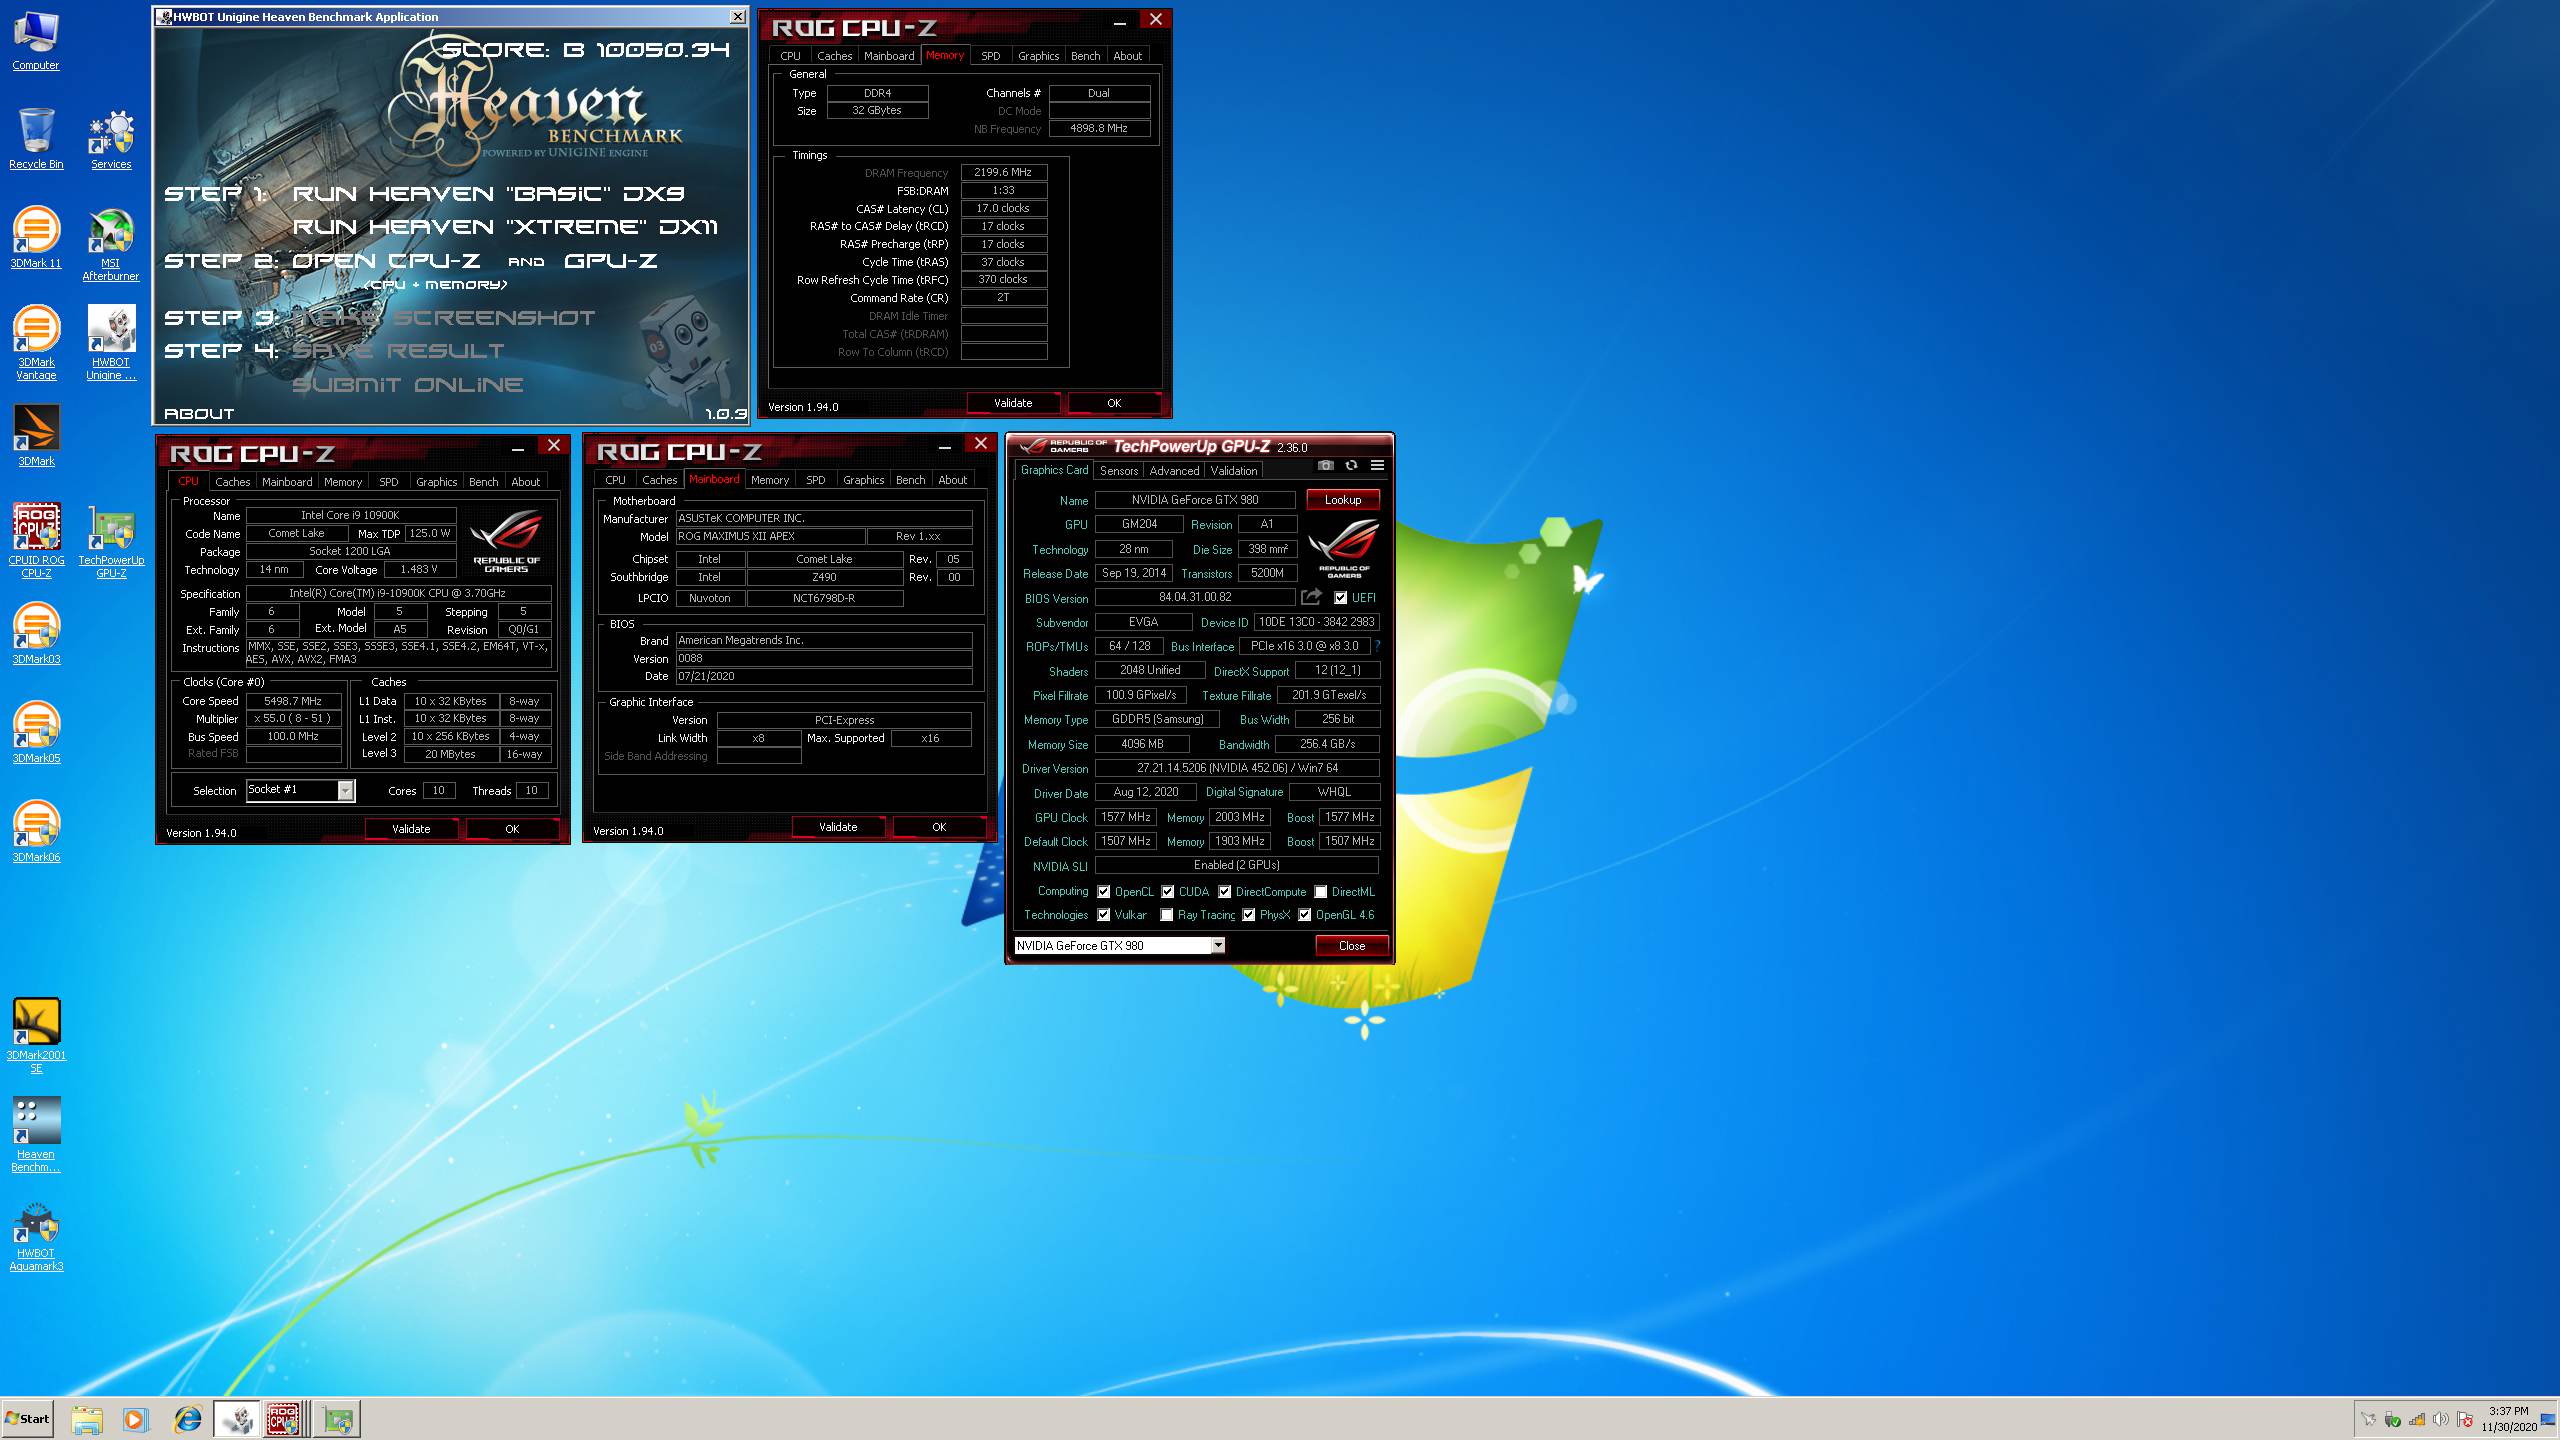Image resolution: width=2560 pixels, height=1440 pixels.
Task: Toggle the CUDA checkbox
Action: (1167, 892)
